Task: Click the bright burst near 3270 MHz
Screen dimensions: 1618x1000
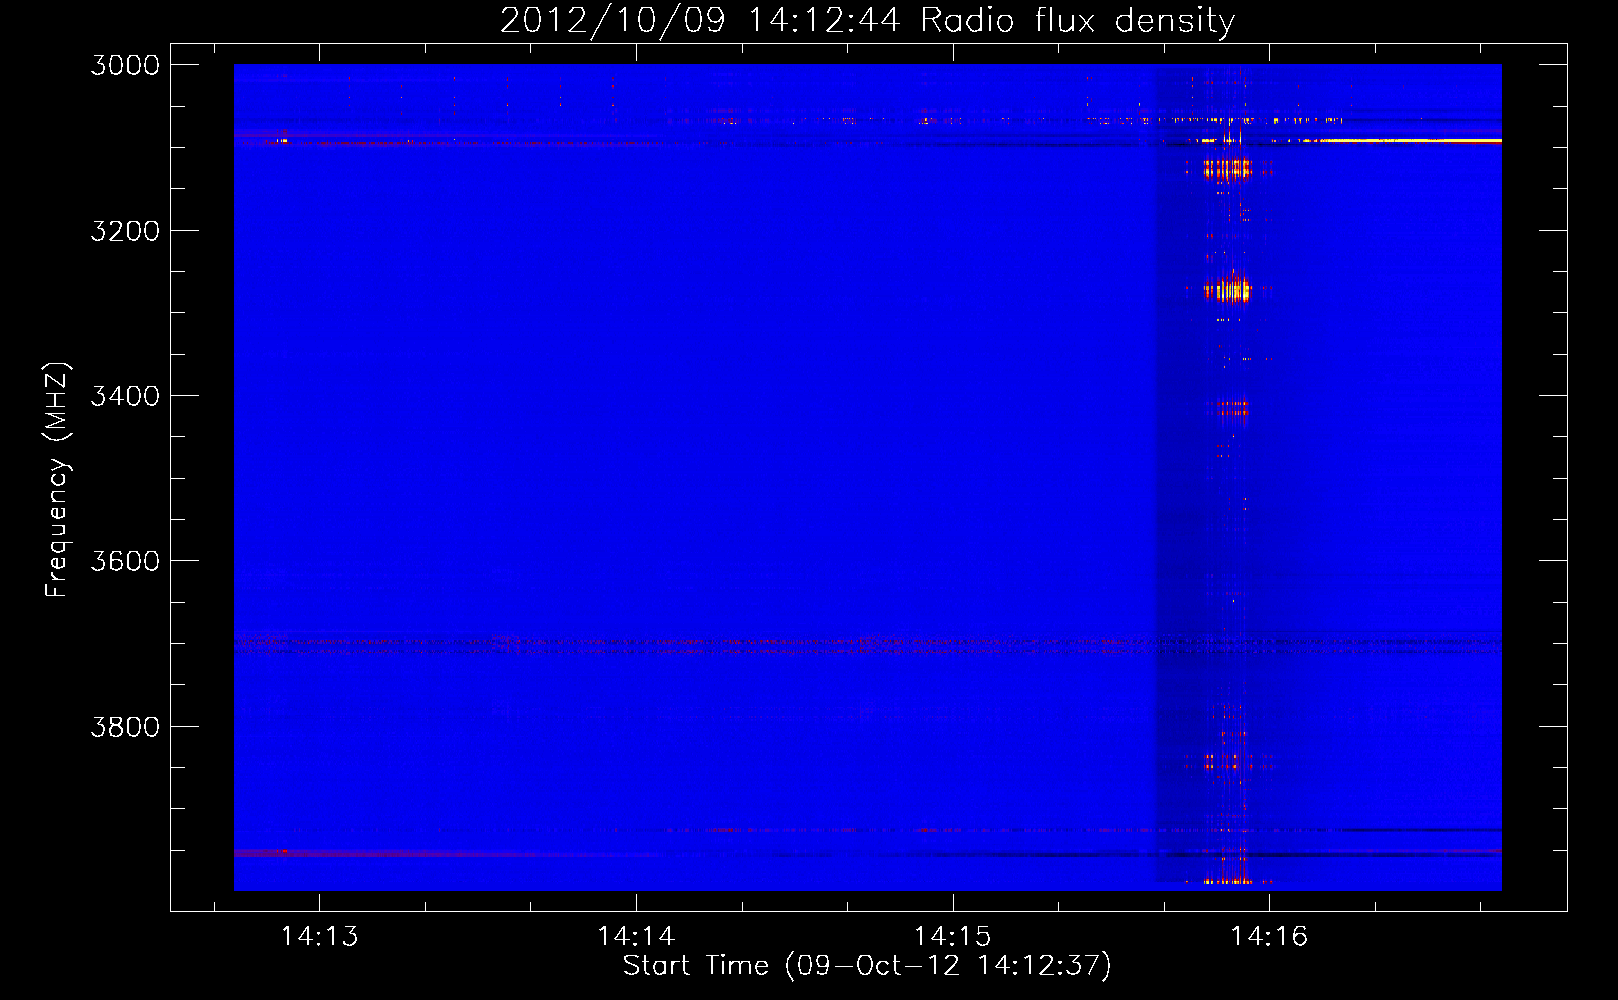Action: click(1228, 289)
